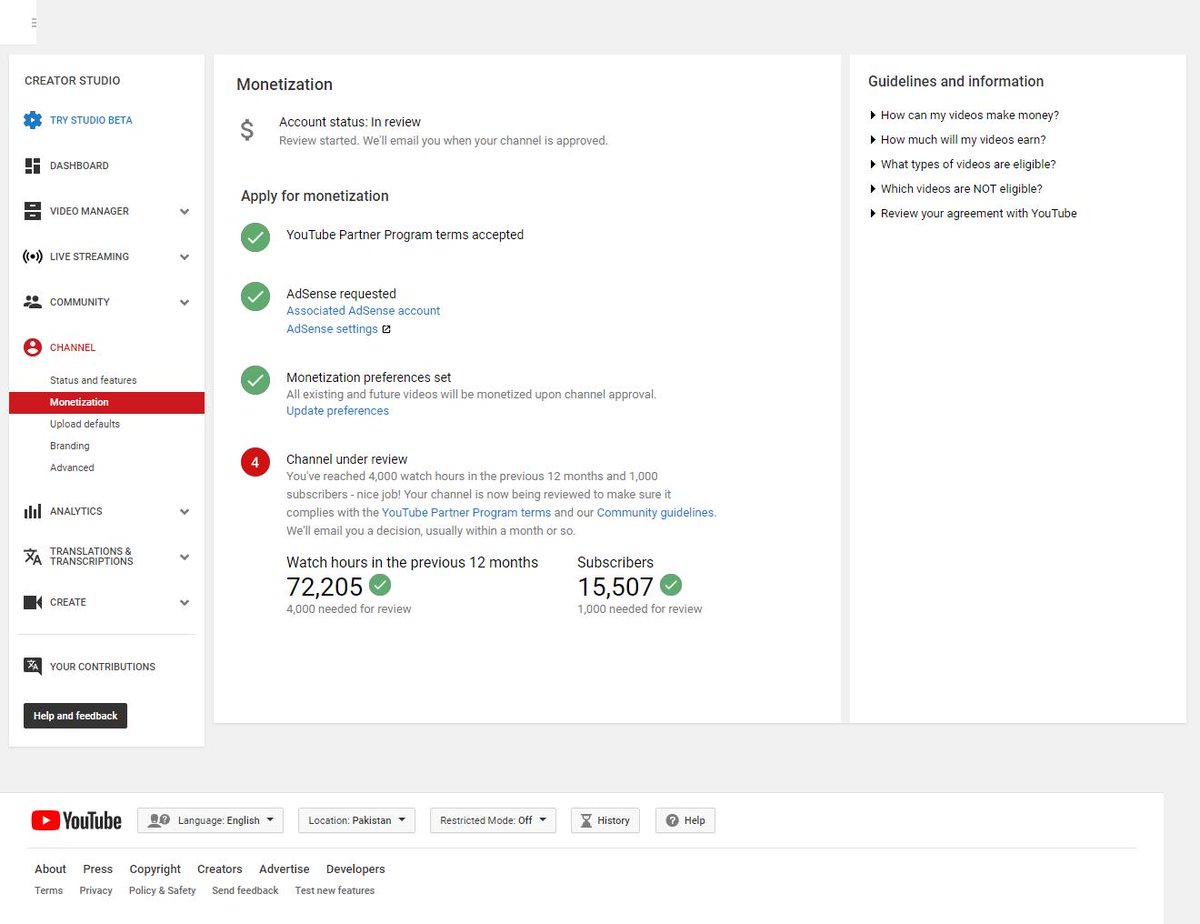
Task: Open the Restricted Mode: Off dropdown
Action: click(x=492, y=820)
